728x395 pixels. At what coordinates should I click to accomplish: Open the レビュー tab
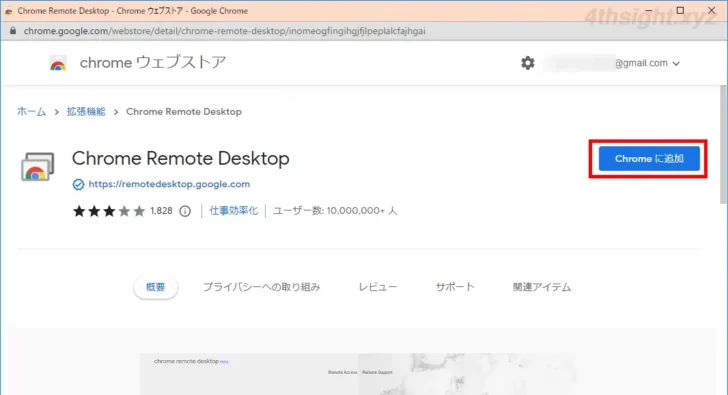(378, 287)
